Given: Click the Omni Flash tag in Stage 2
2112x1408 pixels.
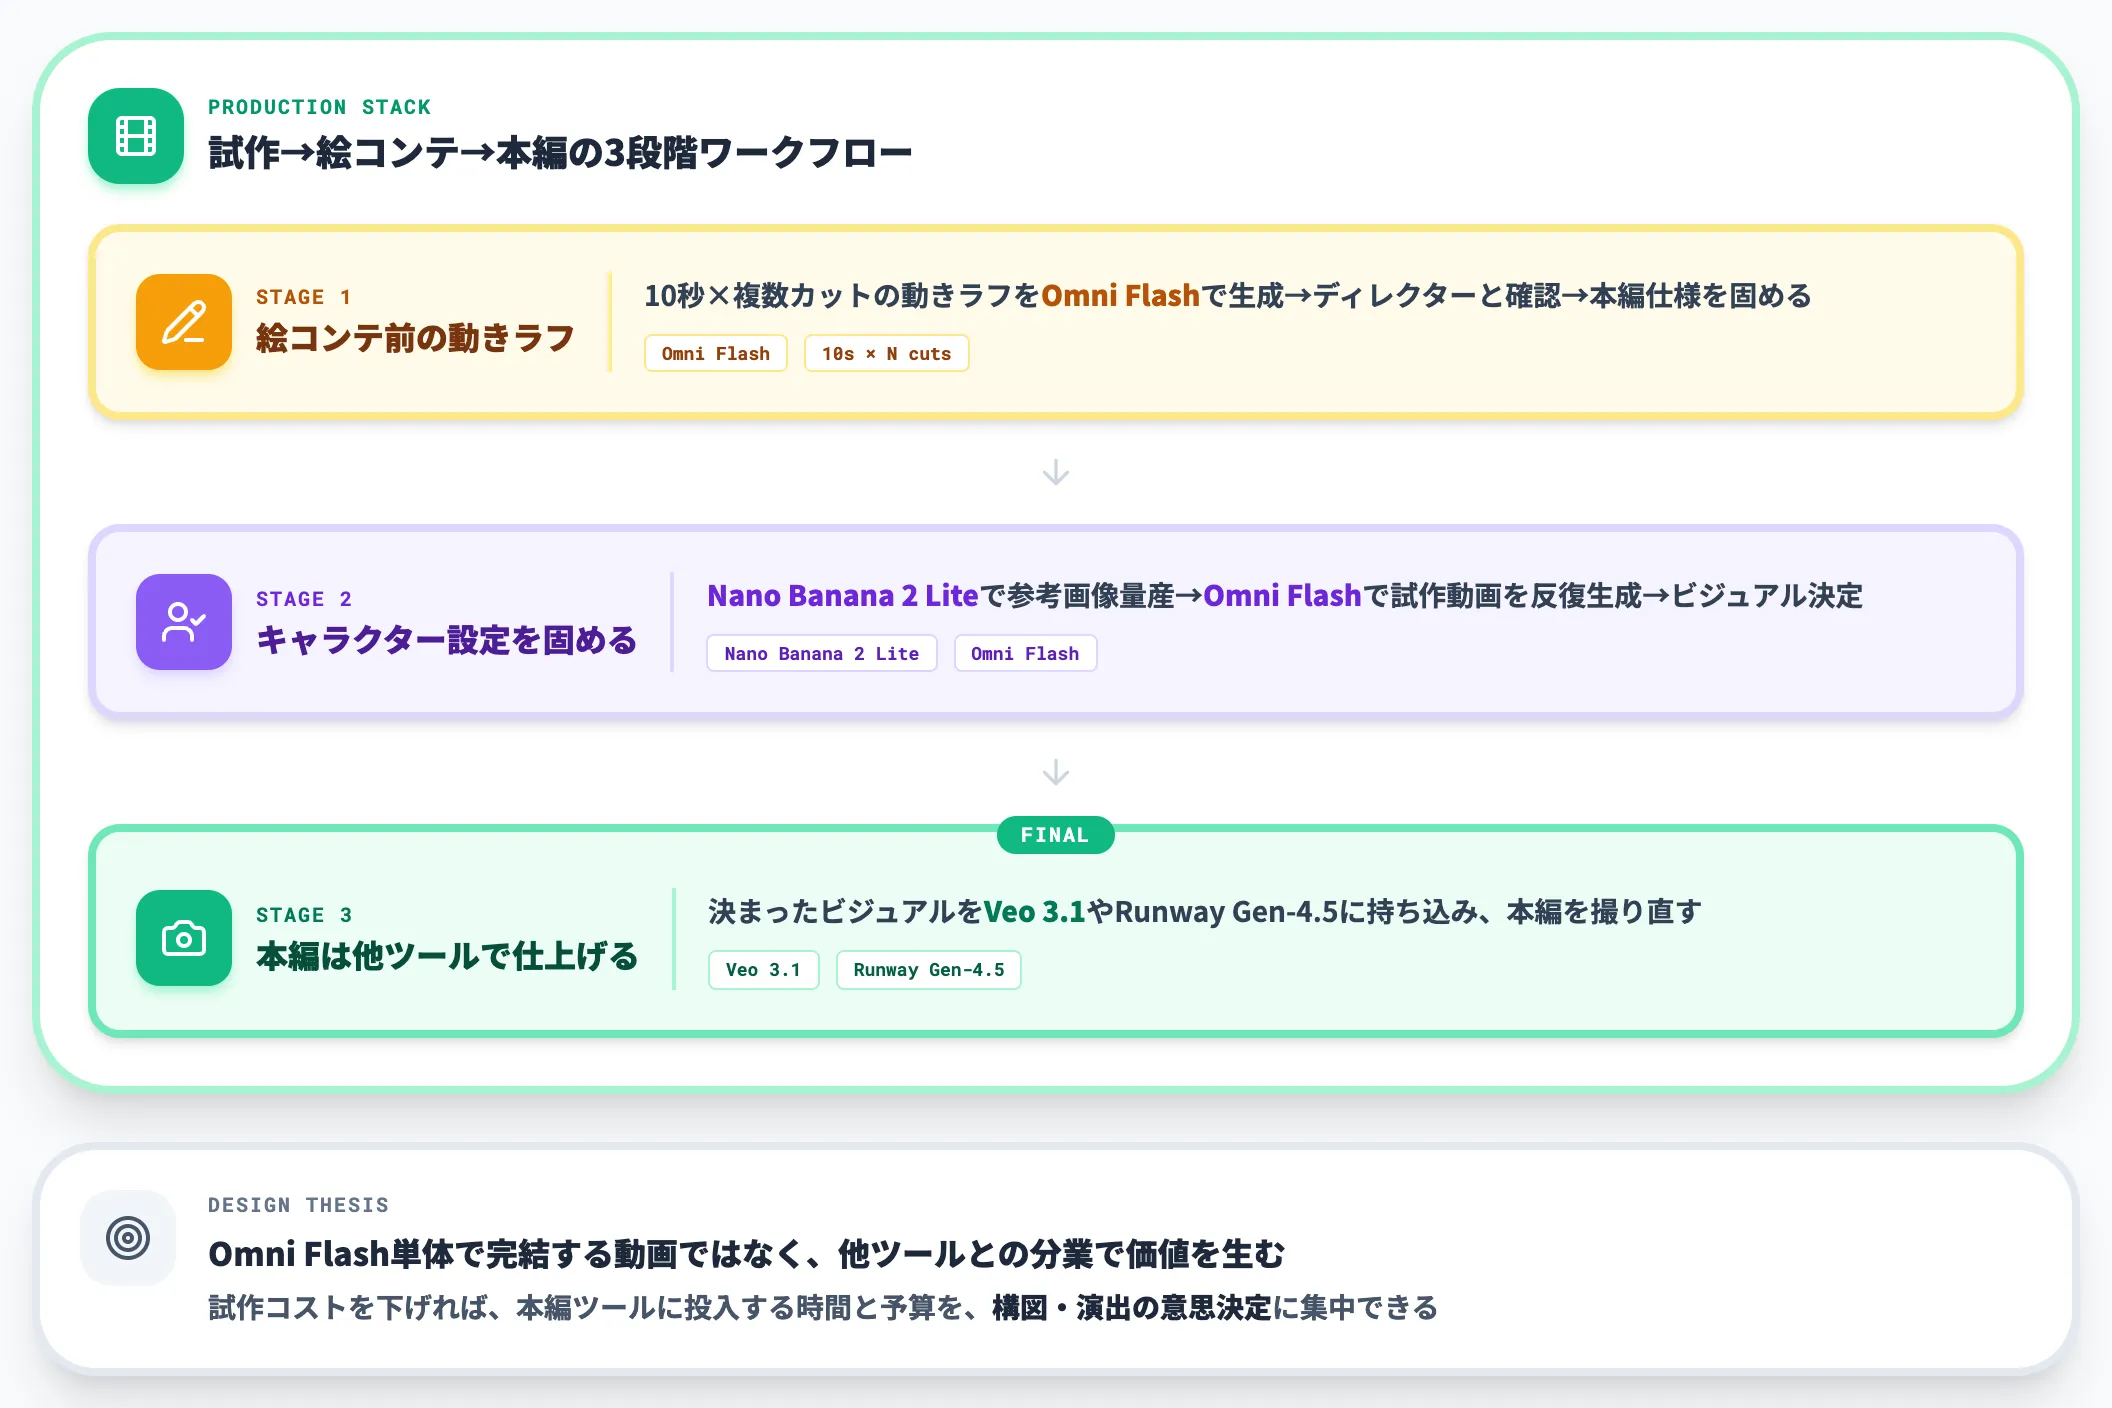Looking at the screenshot, I should pos(1026,653).
